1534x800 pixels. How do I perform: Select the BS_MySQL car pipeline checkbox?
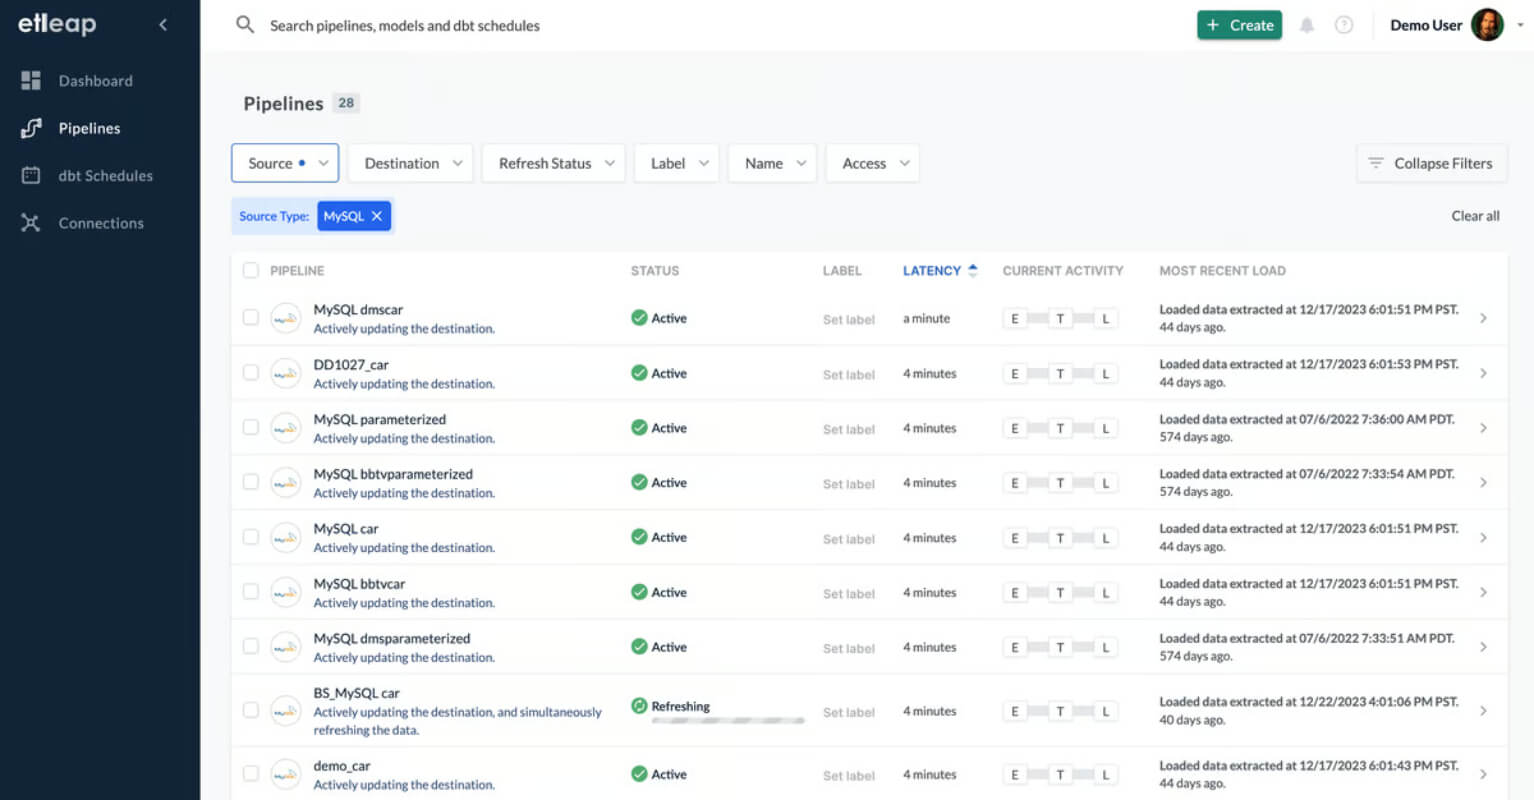[251, 711]
